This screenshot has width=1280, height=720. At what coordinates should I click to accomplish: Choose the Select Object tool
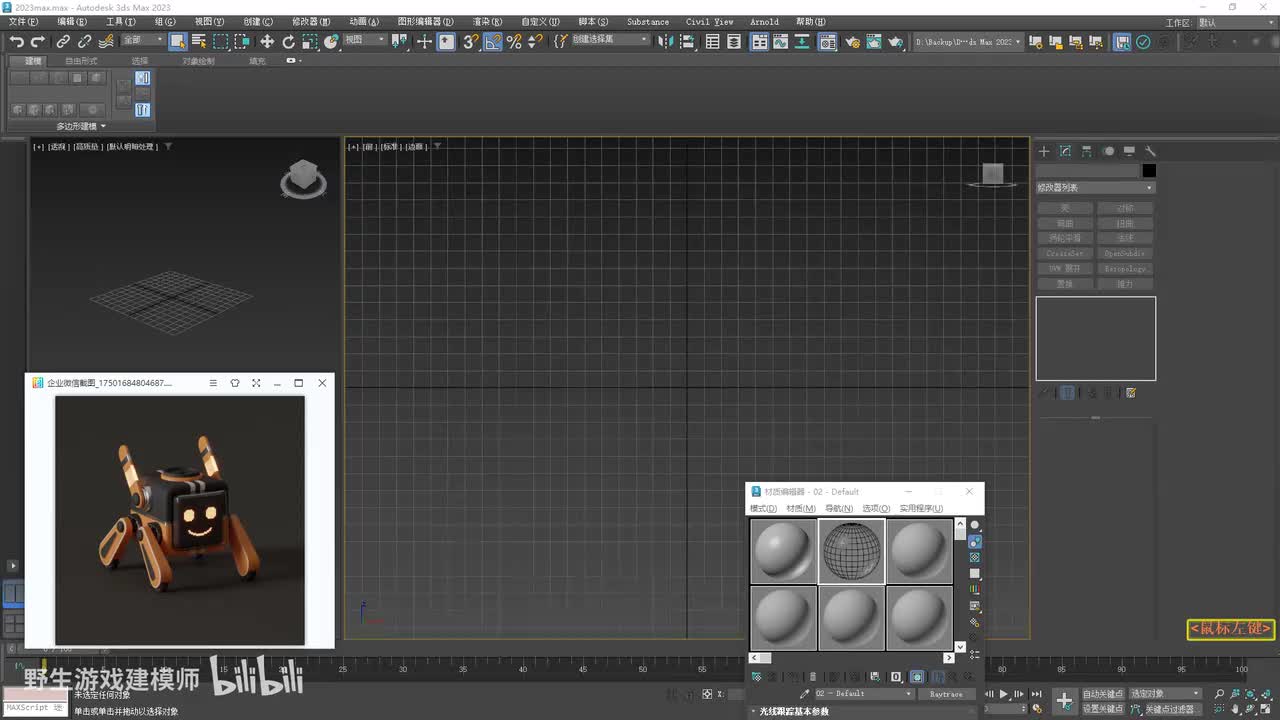pyautogui.click(x=178, y=41)
